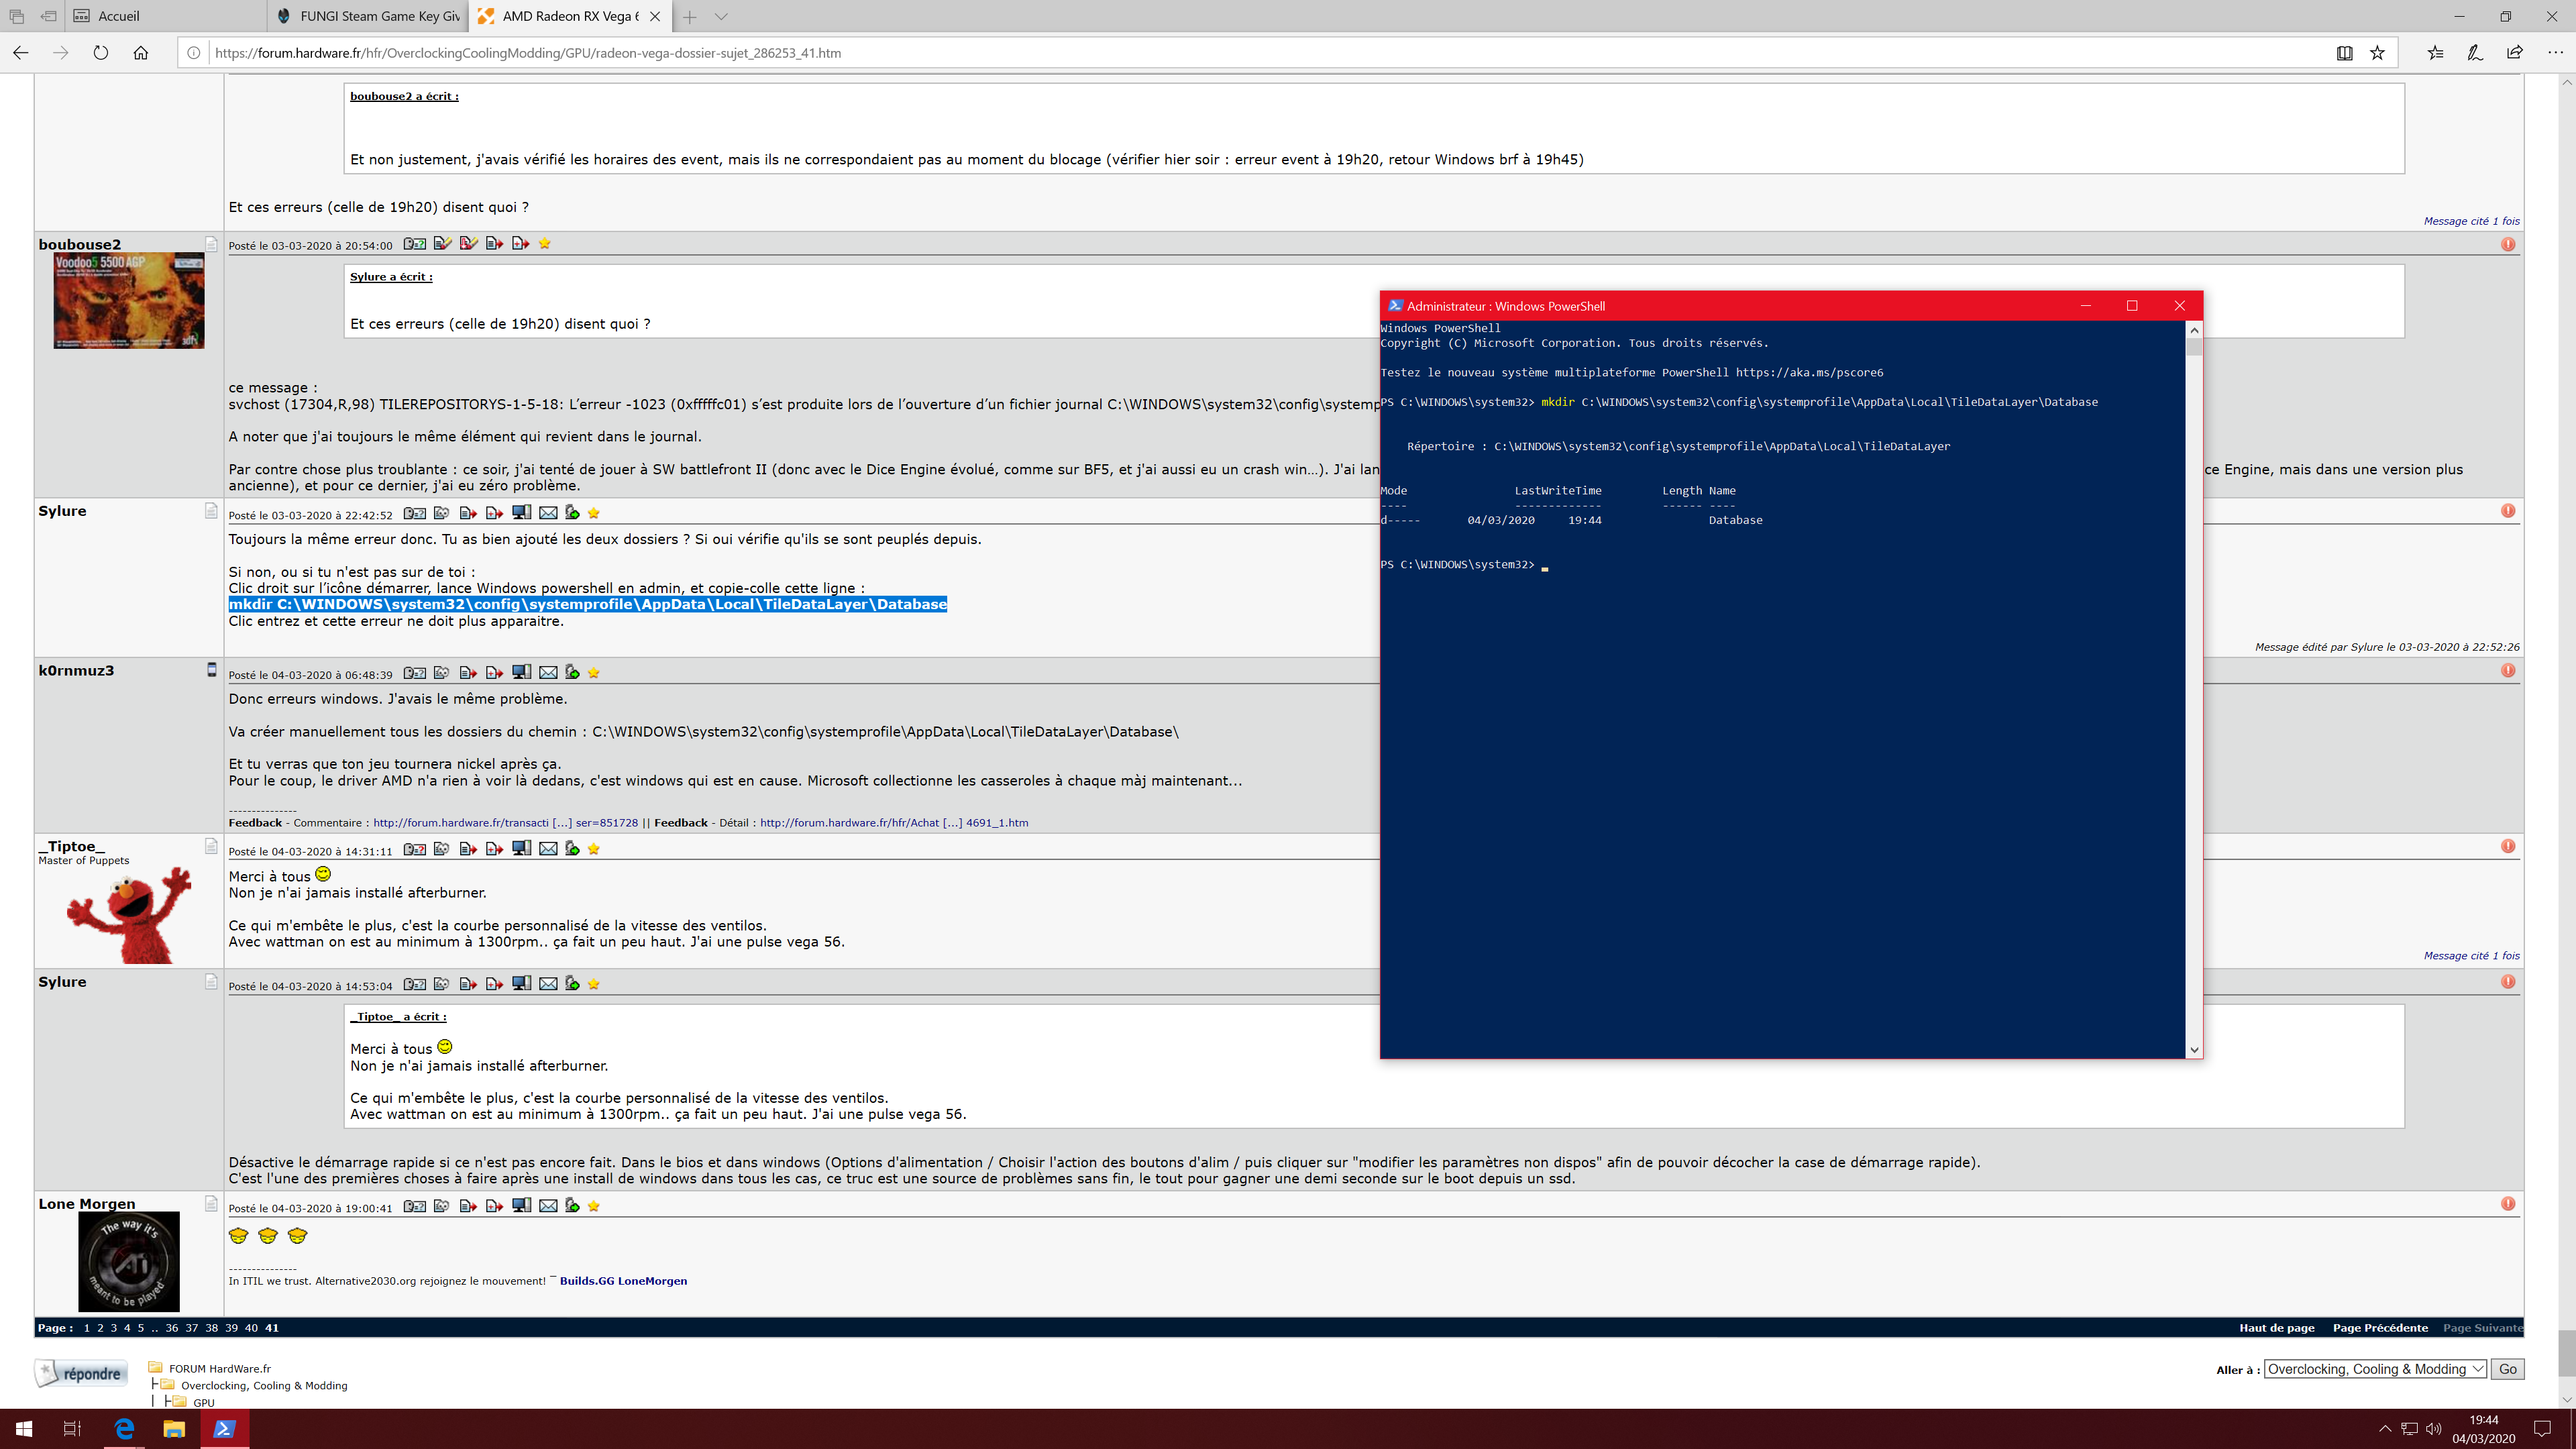Click the envelope icon on k0rnmuz3's post

coord(548,673)
